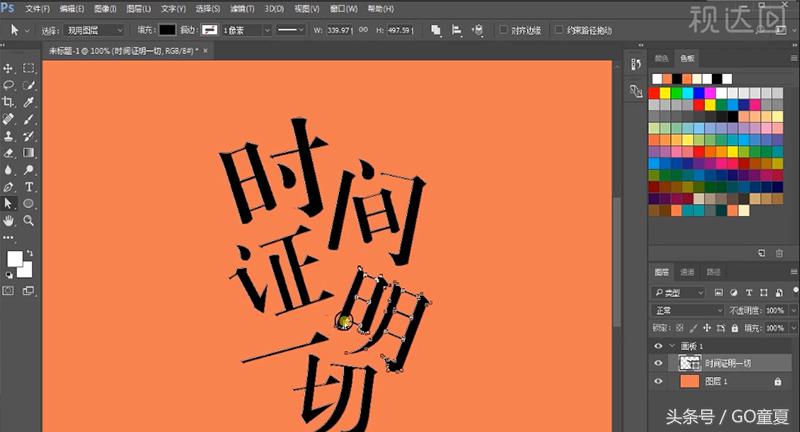The height and width of the screenshot is (432, 800).
Task: Select the Hand tool
Action: click(8, 220)
